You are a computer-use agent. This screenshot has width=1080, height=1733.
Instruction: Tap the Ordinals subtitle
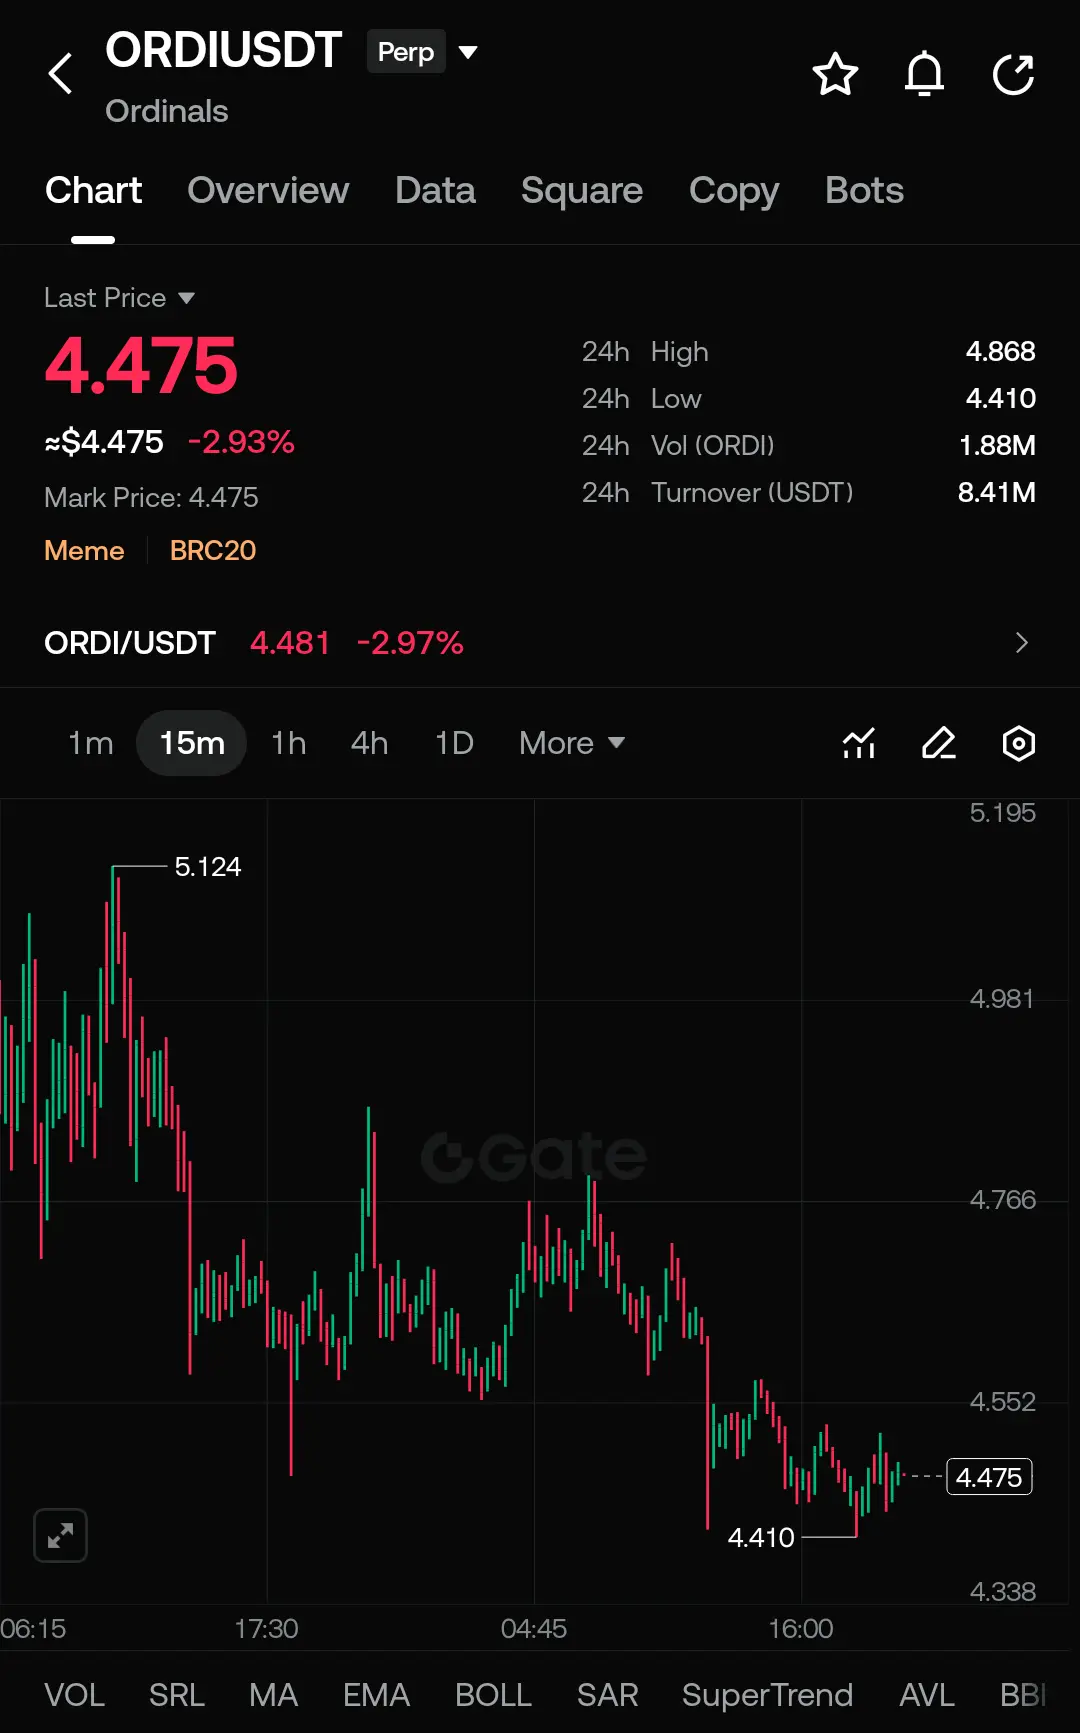[x=167, y=111]
